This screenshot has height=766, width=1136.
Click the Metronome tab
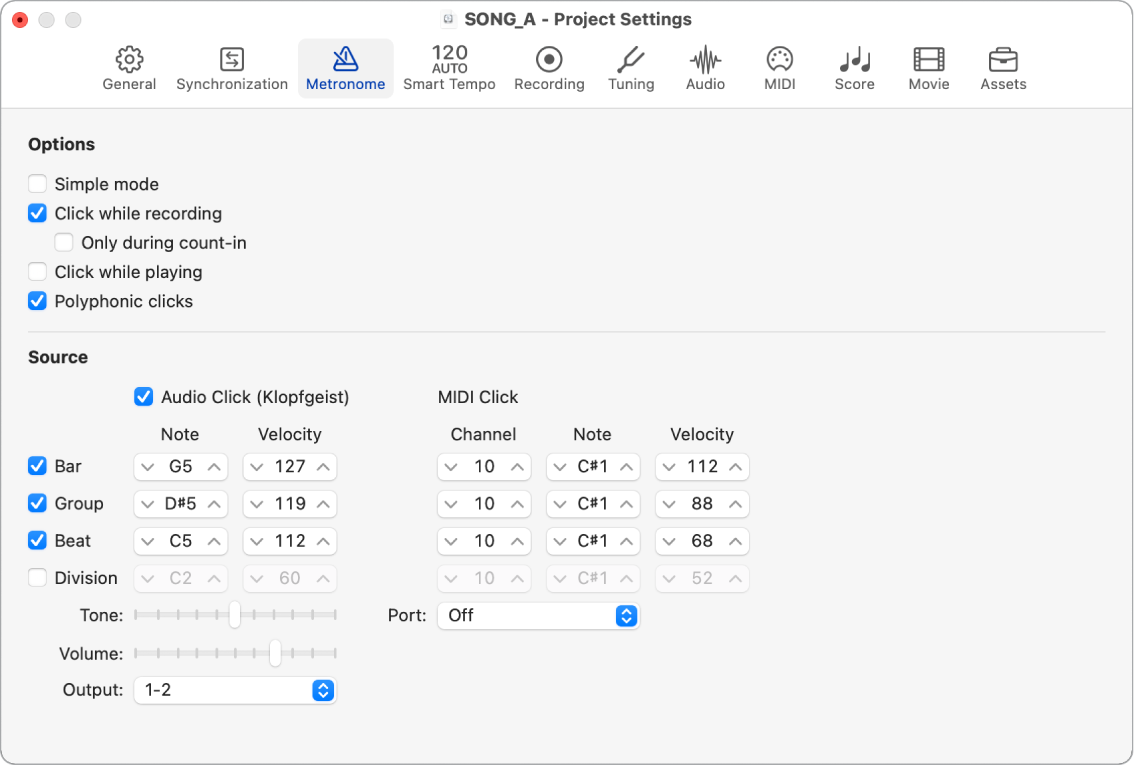[x=345, y=67]
